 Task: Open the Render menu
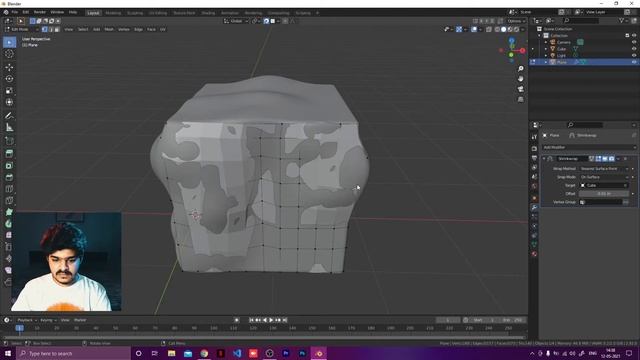tap(40, 12)
